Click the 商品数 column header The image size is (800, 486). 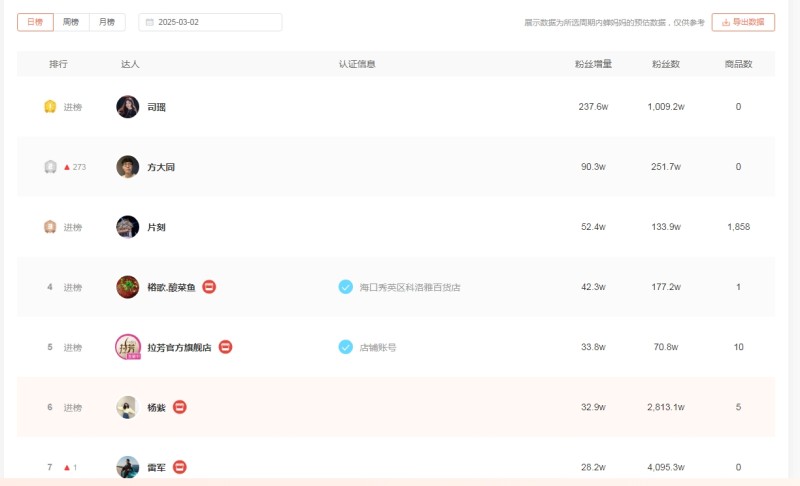pyautogui.click(x=739, y=64)
